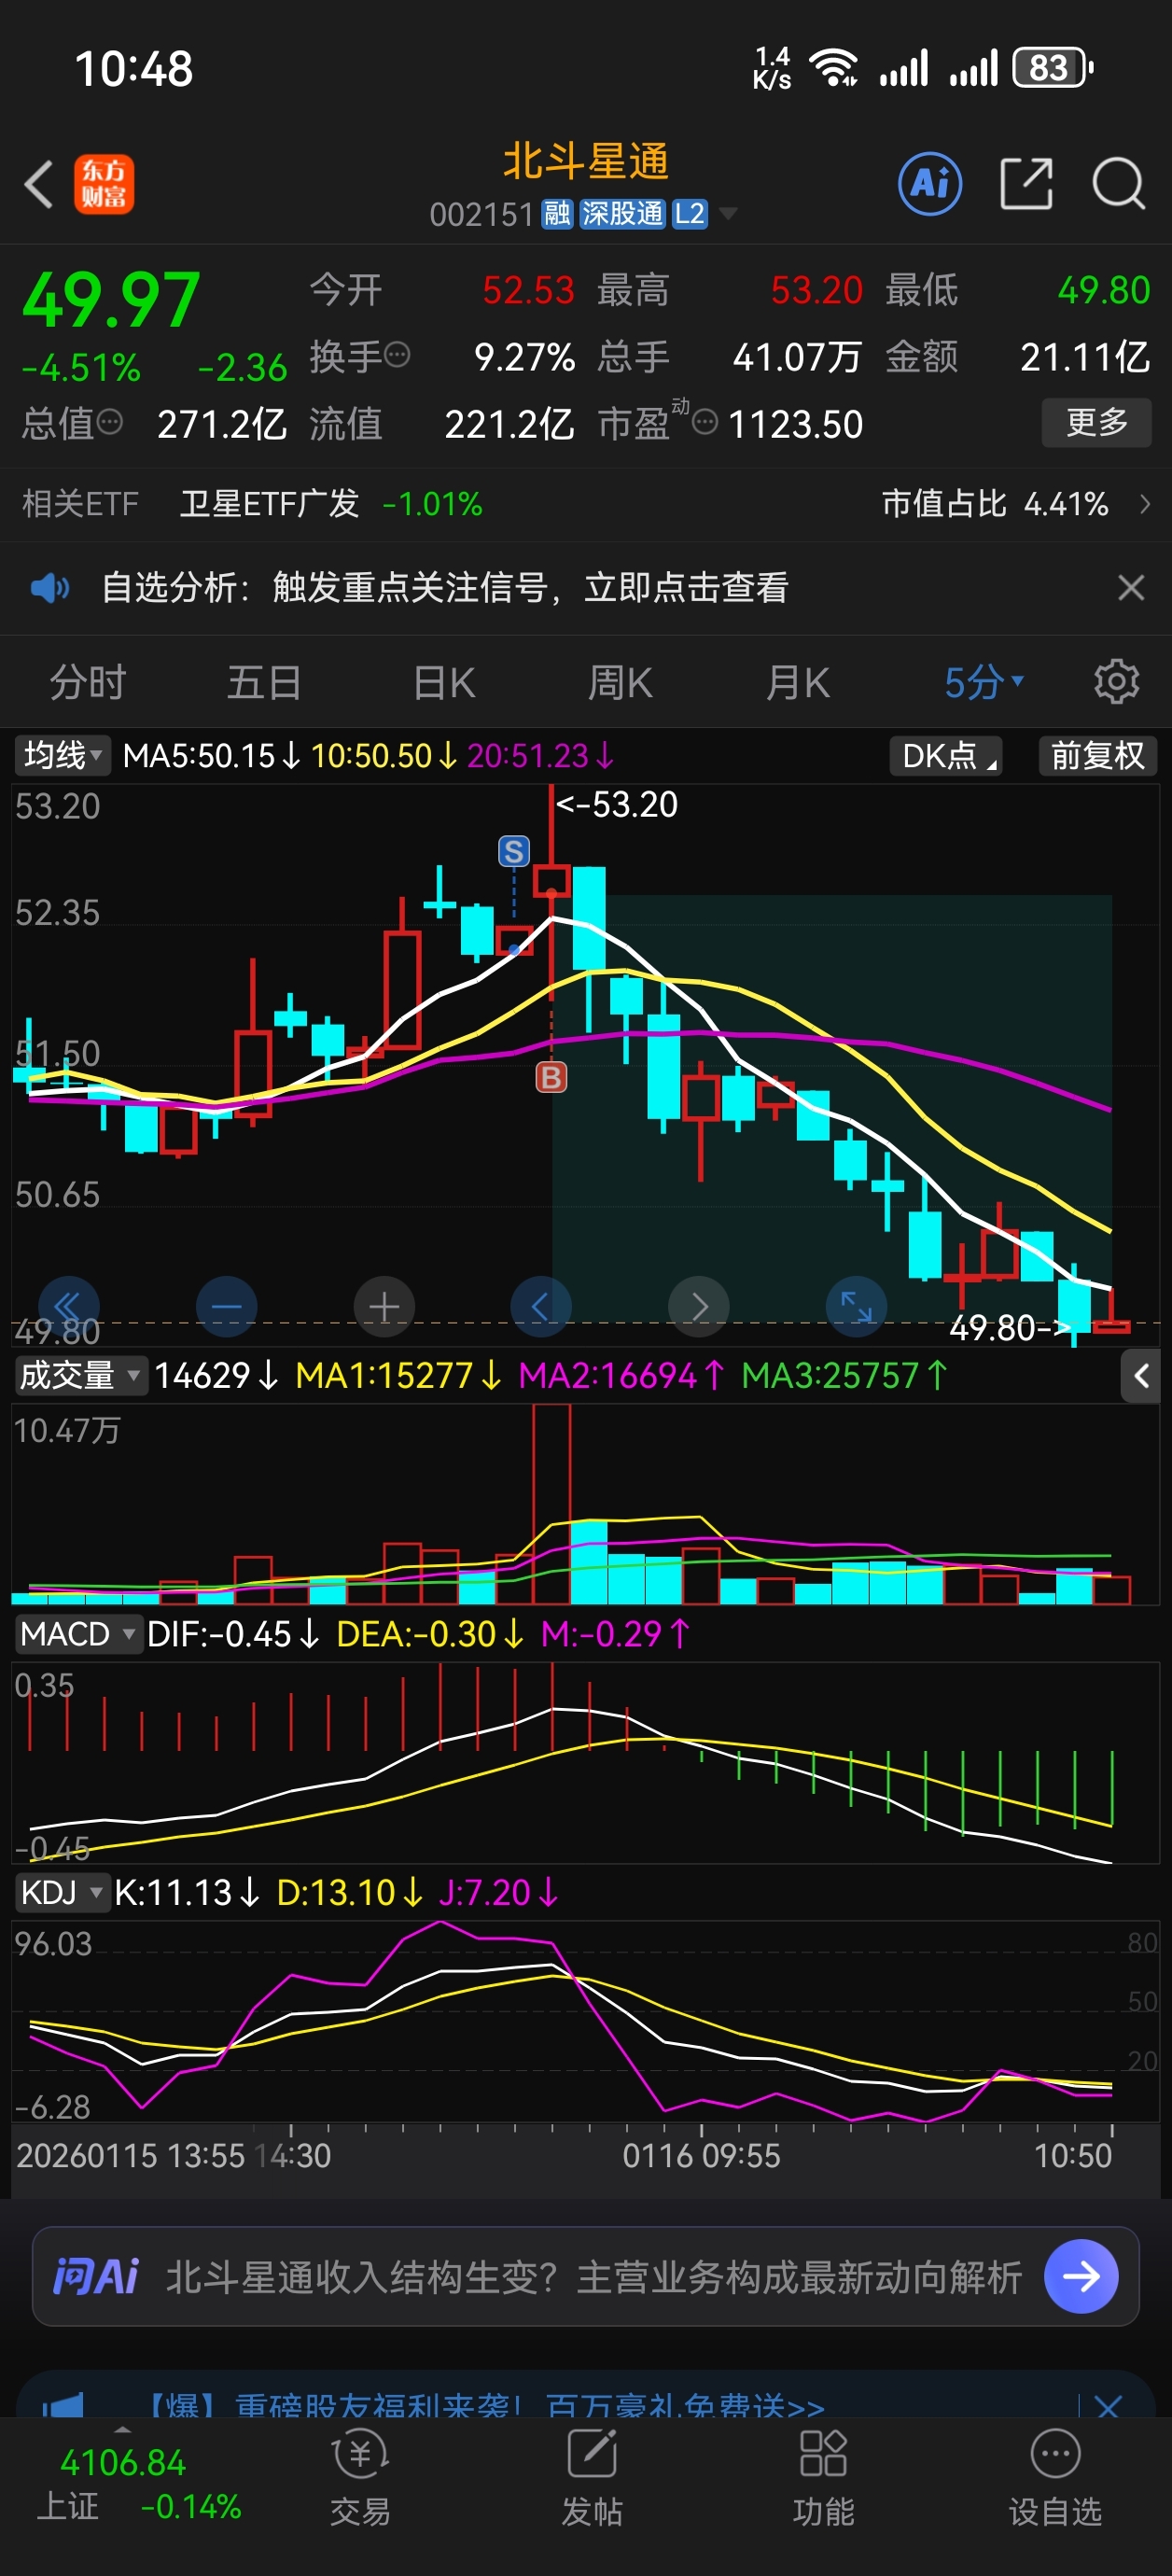Tap 市盈 info icon
Screen dimensions: 1172x2576
tap(705, 423)
